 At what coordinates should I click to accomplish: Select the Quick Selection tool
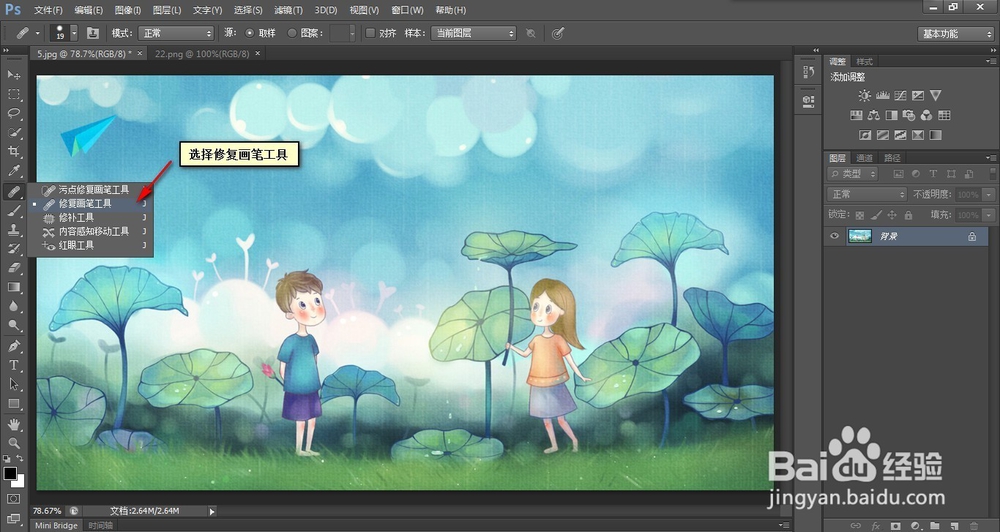coord(13,133)
